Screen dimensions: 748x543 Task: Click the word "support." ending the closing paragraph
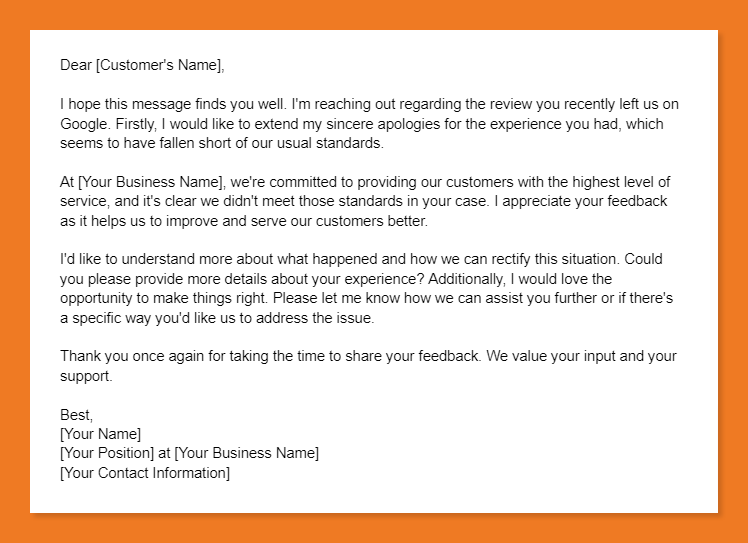click(86, 377)
